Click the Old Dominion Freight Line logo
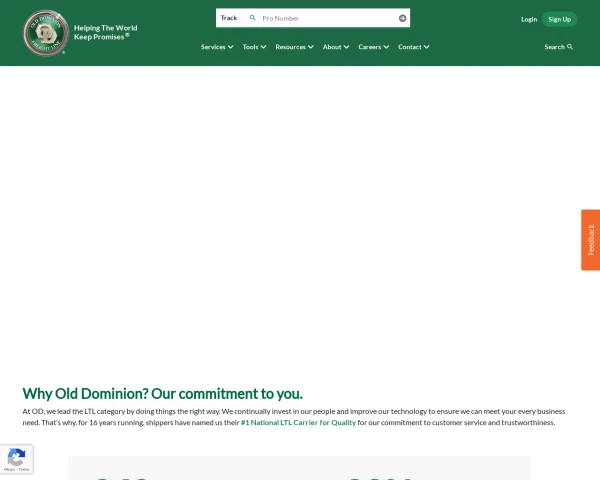Viewport: 600px width, 480px height. tap(46, 33)
